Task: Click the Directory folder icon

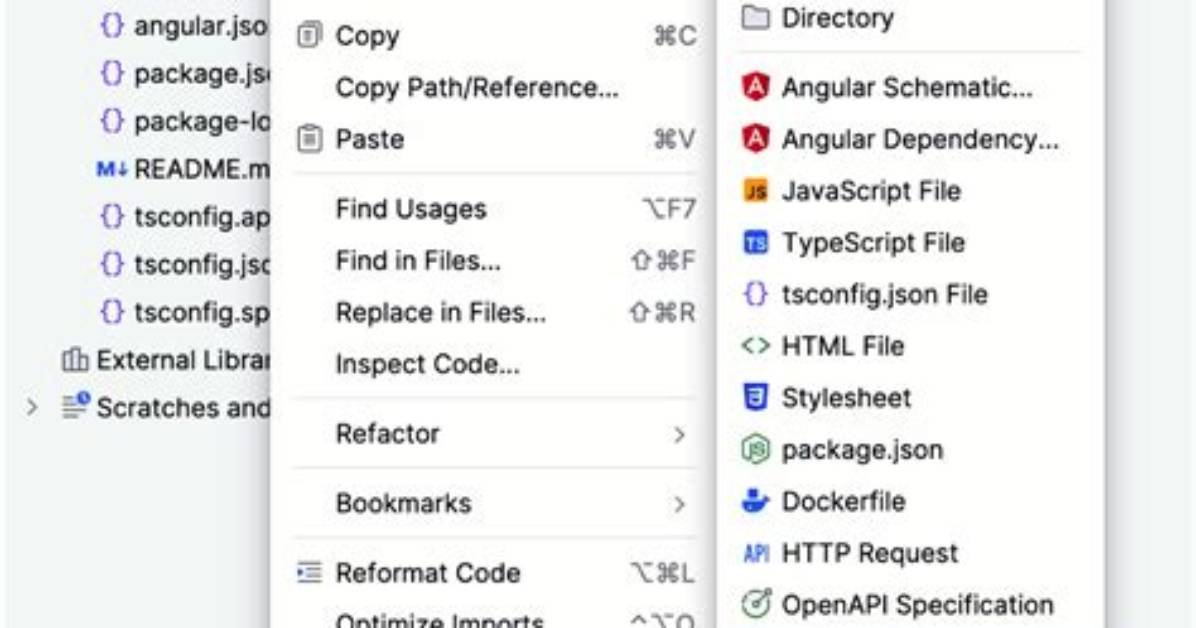Action: point(755,18)
